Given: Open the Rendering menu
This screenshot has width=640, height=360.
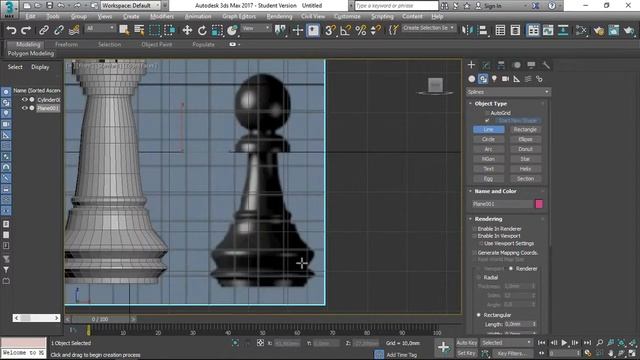Looking at the screenshot, I should coord(279,17).
